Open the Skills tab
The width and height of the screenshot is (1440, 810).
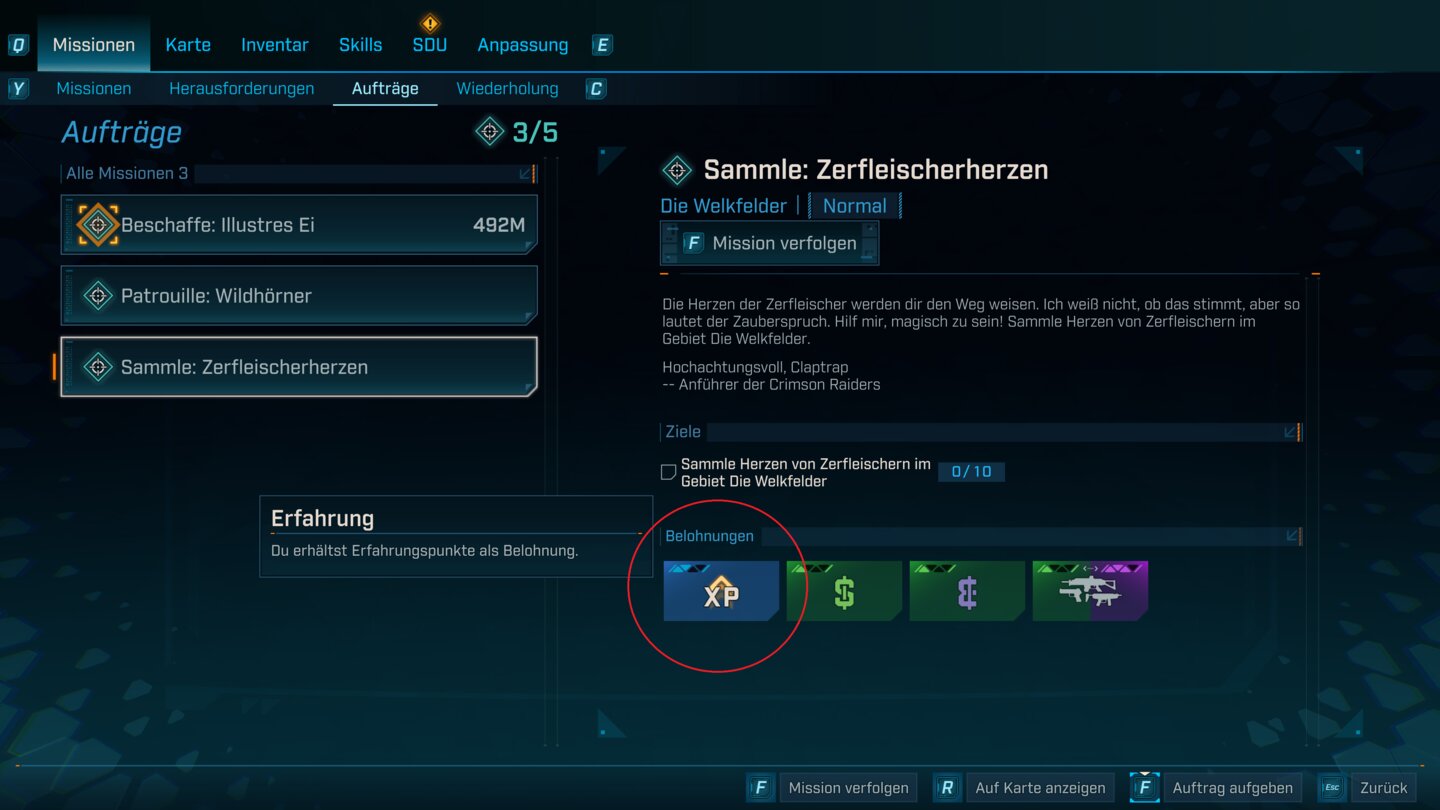pyautogui.click(x=360, y=45)
